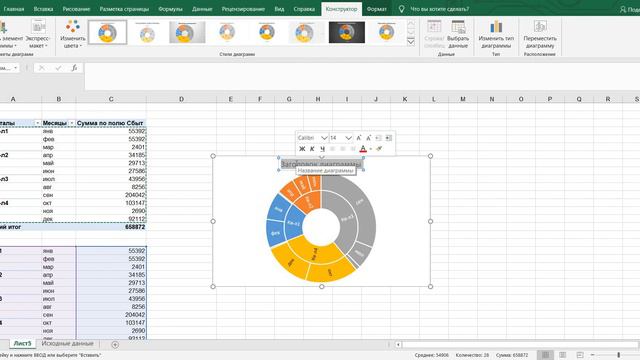This screenshot has width=640, height=360.
Task: Click the 'Сумма по полю Сбыт' header cell
Action: (x=111, y=123)
